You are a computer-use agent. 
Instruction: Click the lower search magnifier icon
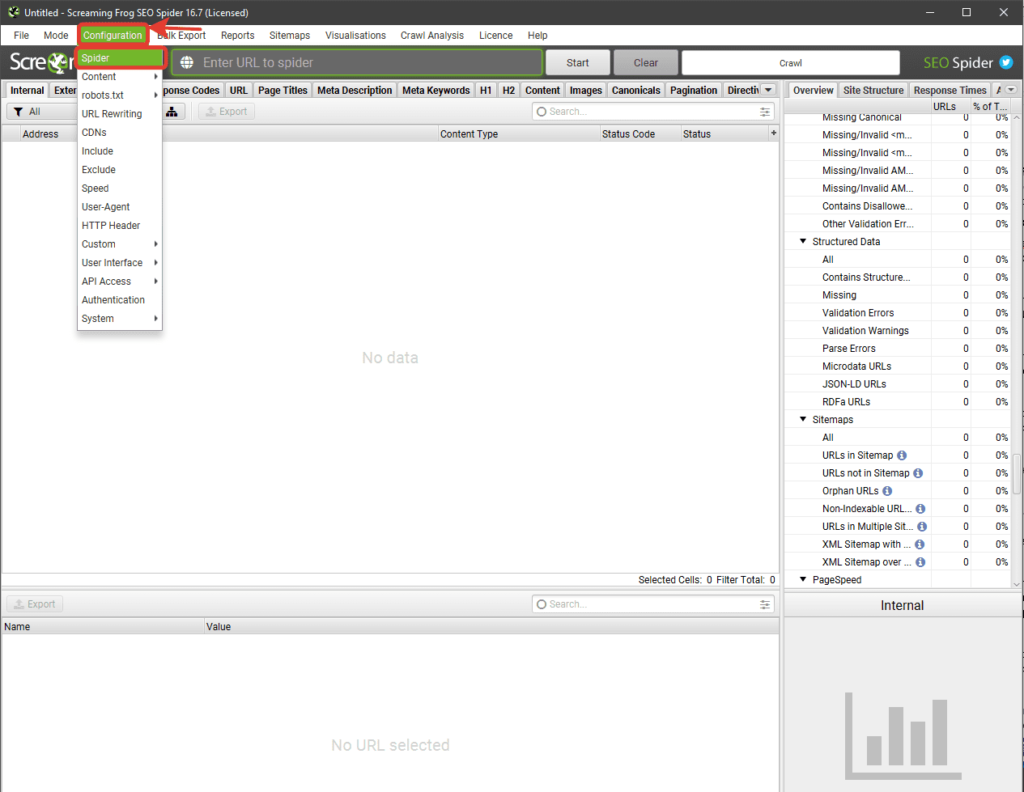coord(541,605)
